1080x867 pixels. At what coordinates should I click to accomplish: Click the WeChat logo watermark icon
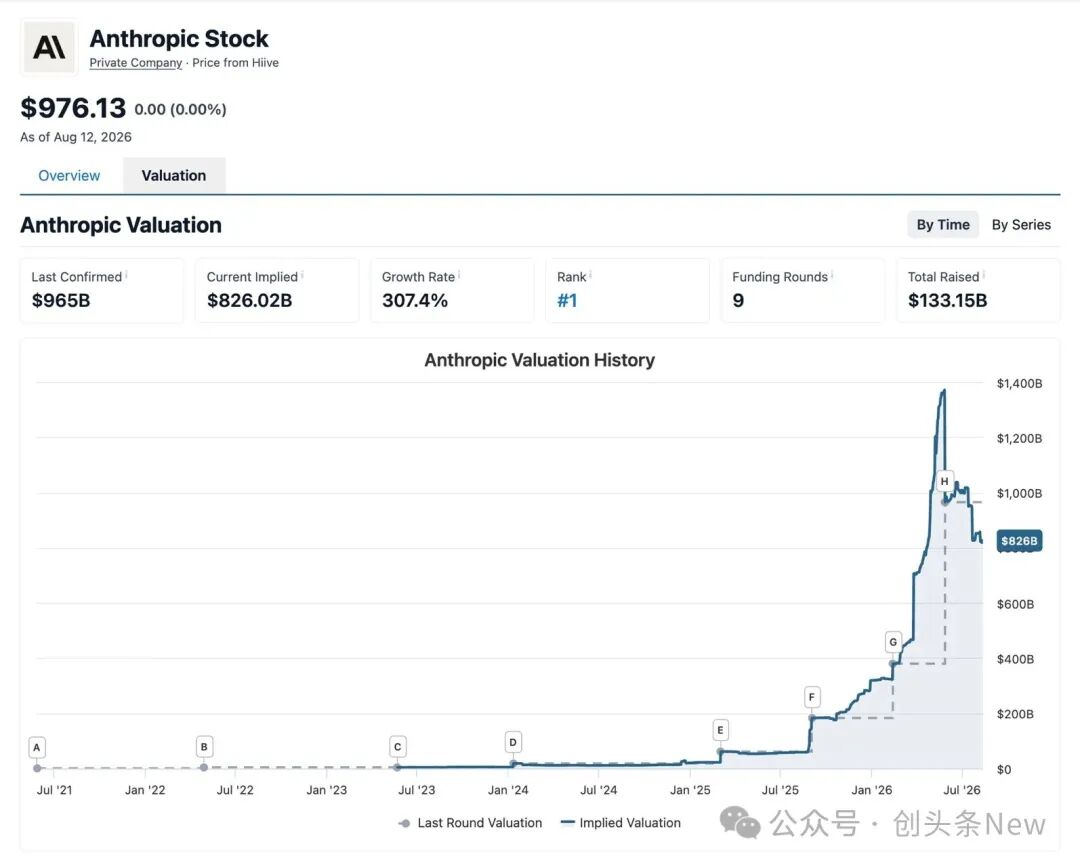pos(739,823)
